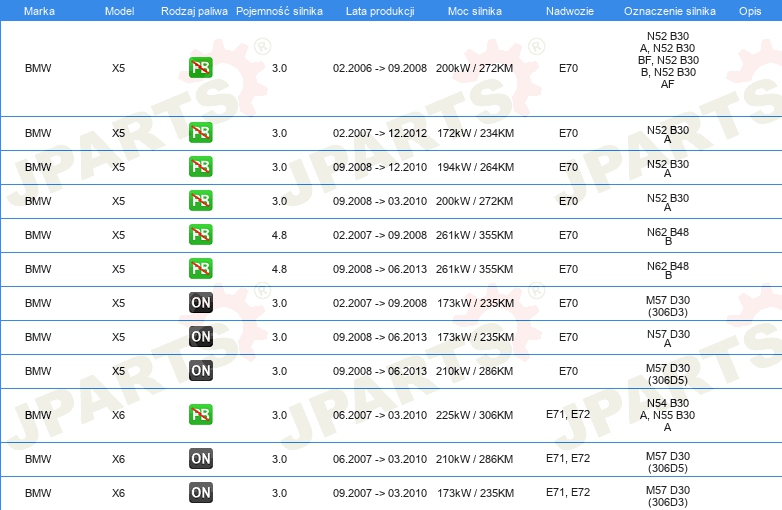This screenshot has width=782, height=510.
Task: Click the Nadwozie column header
Action: pos(568,10)
